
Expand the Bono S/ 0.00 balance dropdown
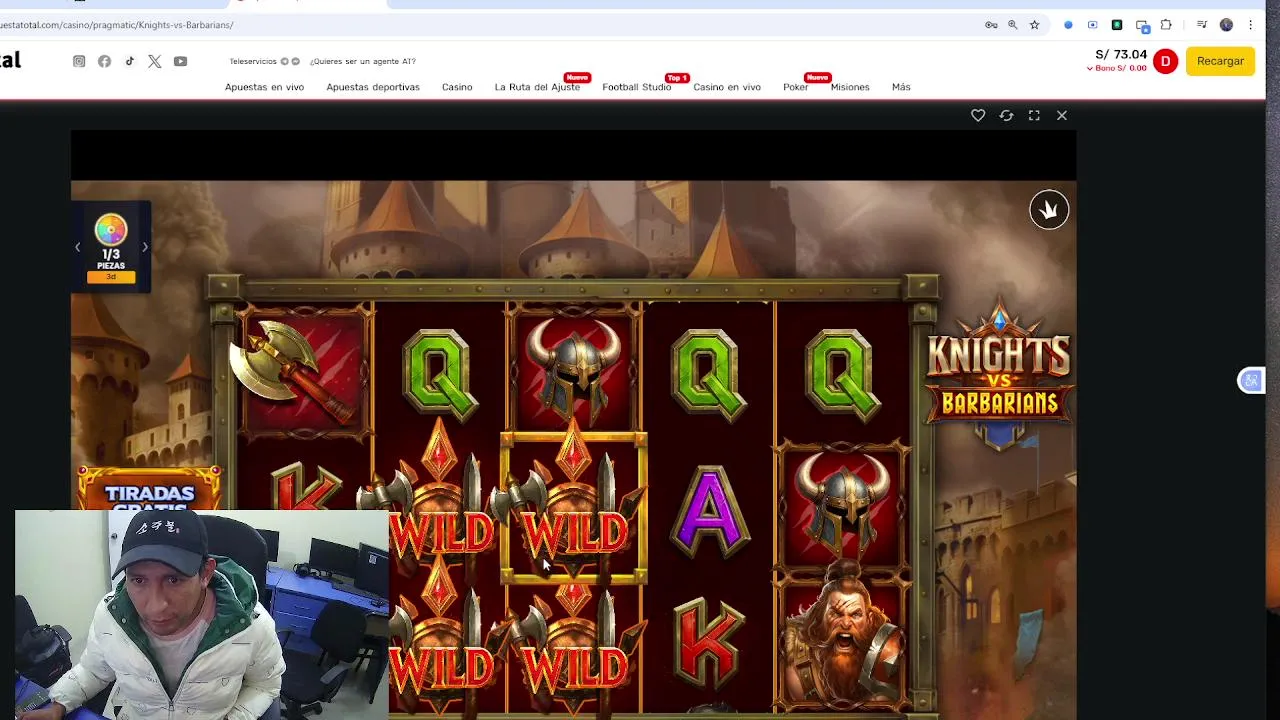pyautogui.click(x=1117, y=68)
